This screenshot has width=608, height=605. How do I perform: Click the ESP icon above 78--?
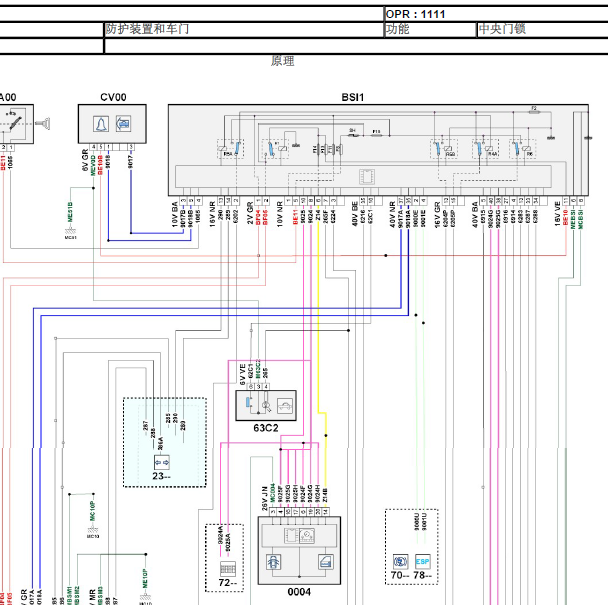(422, 562)
